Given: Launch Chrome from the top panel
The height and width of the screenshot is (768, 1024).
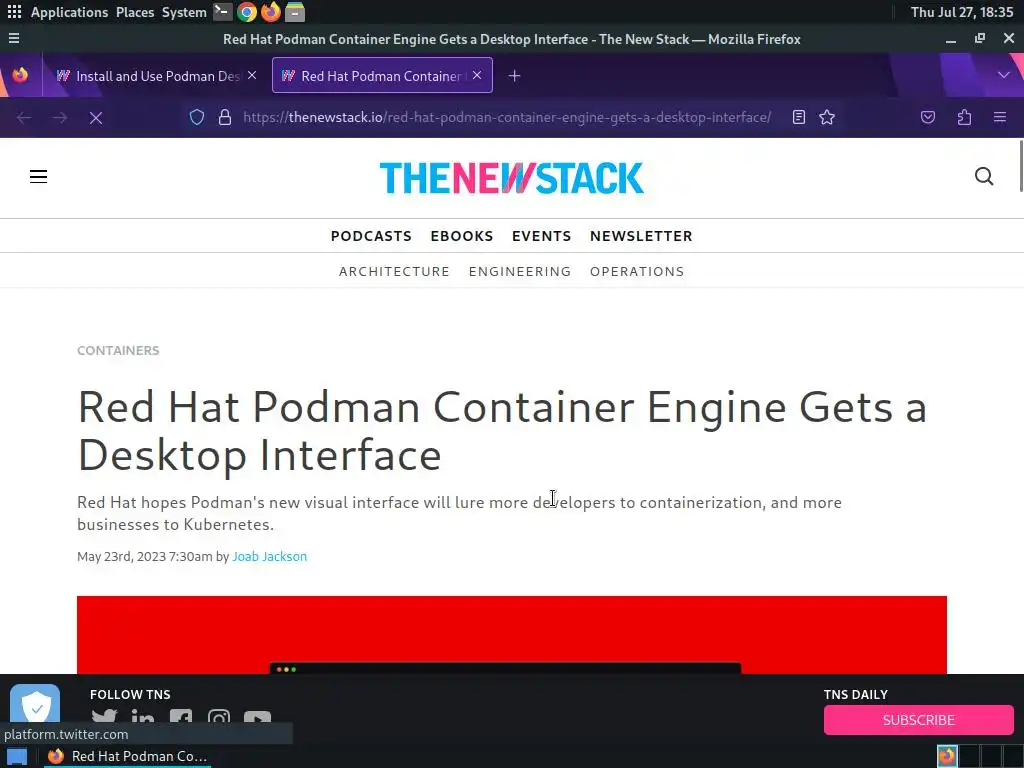Looking at the screenshot, I should coord(247,12).
